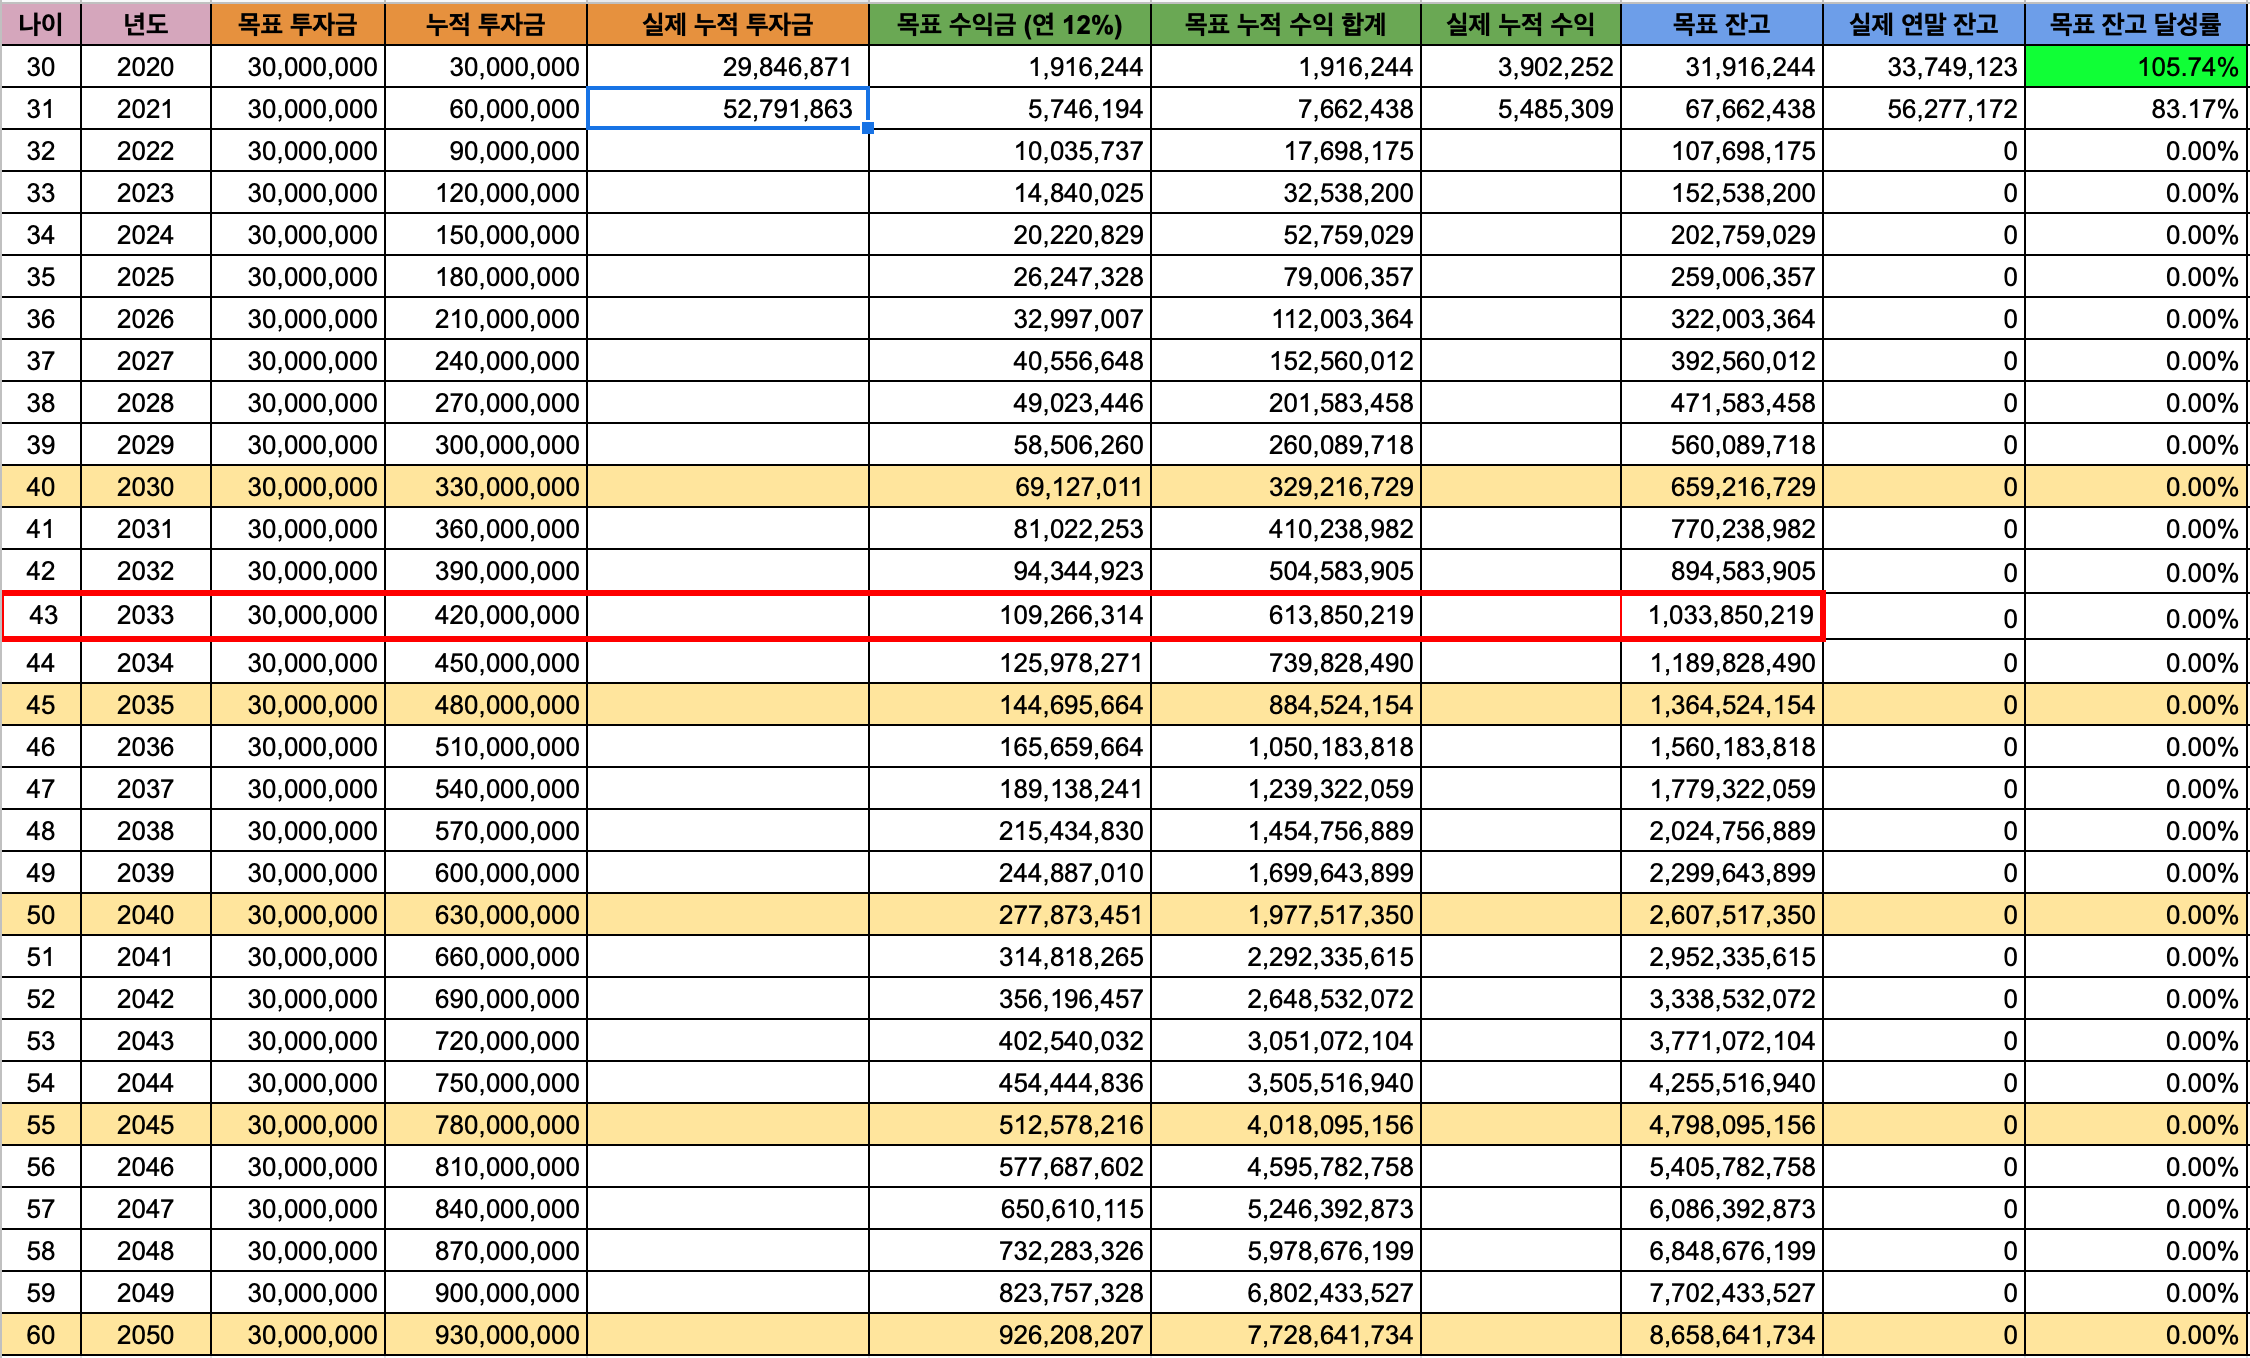Click the cell 1,916,244 under 목표 수익금
Screen dimensions: 2250x1358
pos(1010,67)
